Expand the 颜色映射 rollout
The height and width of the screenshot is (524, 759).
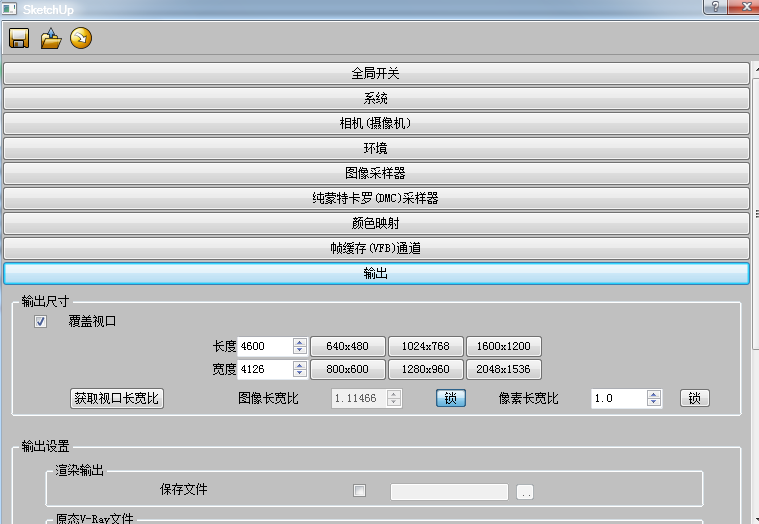coord(376,223)
